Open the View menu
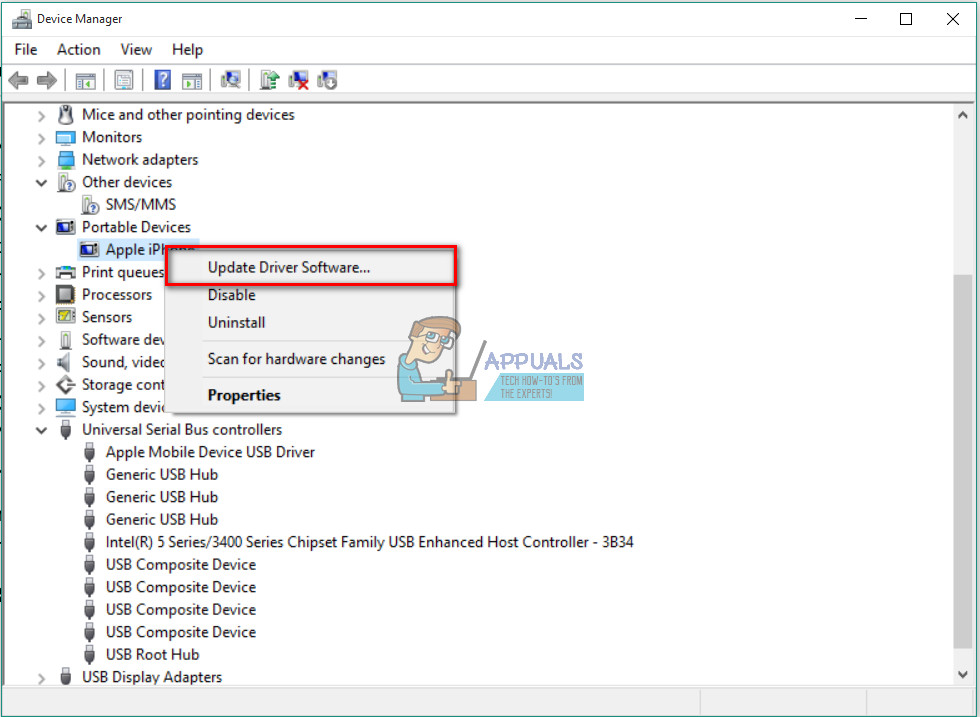This screenshot has height=717, width=980. [136, 49]
